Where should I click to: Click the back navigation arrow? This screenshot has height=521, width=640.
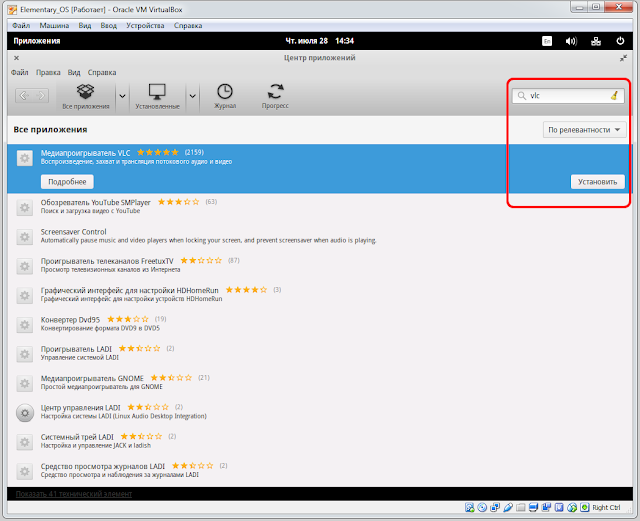(24, 96)
